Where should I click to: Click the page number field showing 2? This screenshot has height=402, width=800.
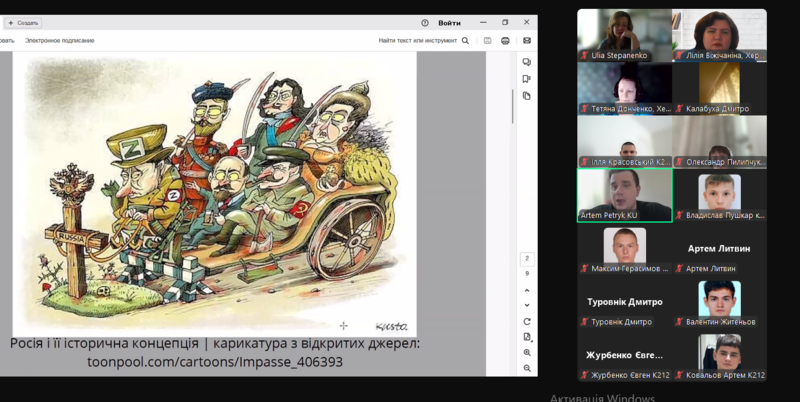click(x=527, y=259)
